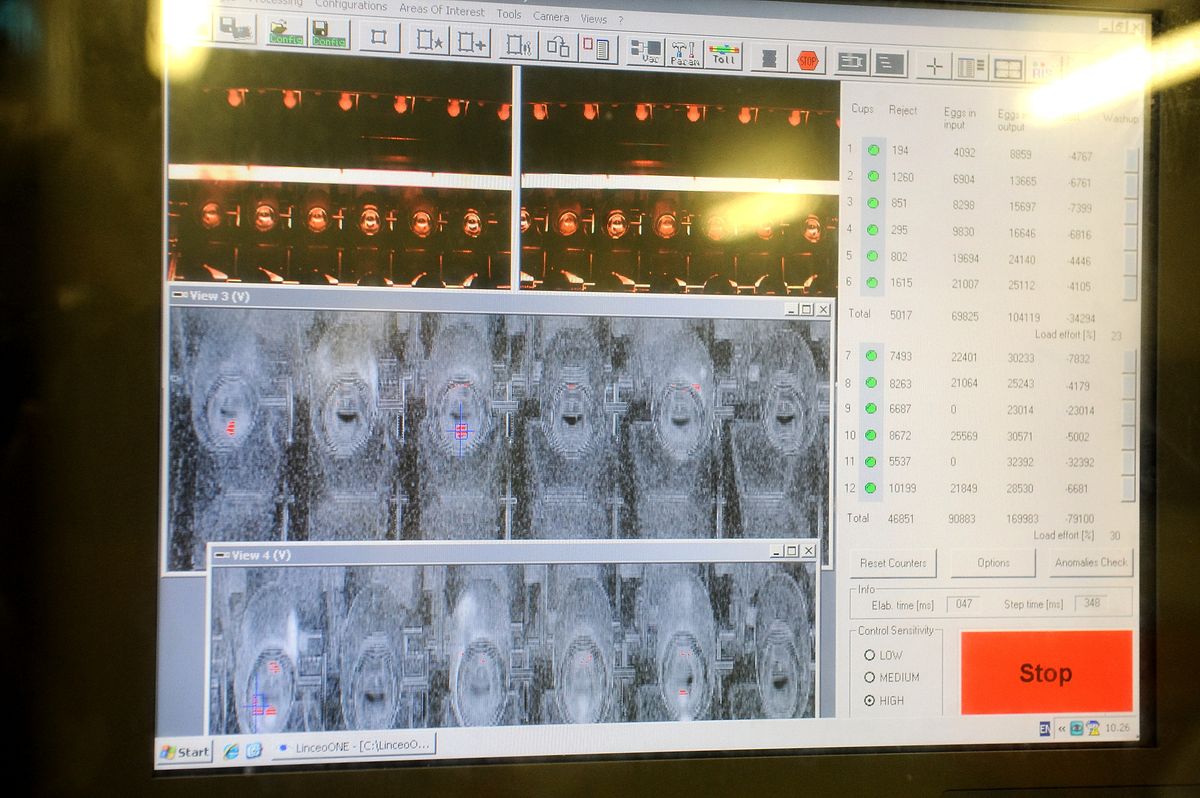Open the ? help menu
The image size is (1200, 798).
pyautogui.click(x=620, y=20)
